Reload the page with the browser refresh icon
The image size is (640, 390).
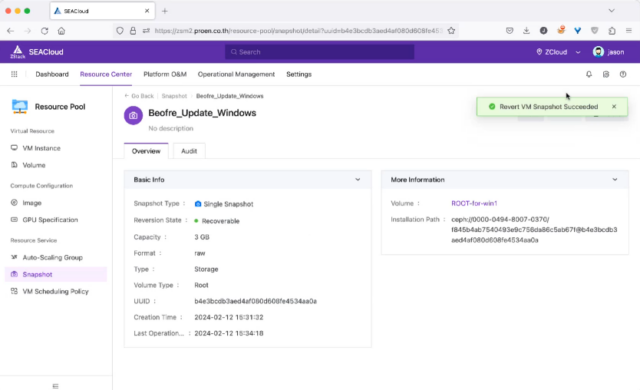tap(44, 31)
